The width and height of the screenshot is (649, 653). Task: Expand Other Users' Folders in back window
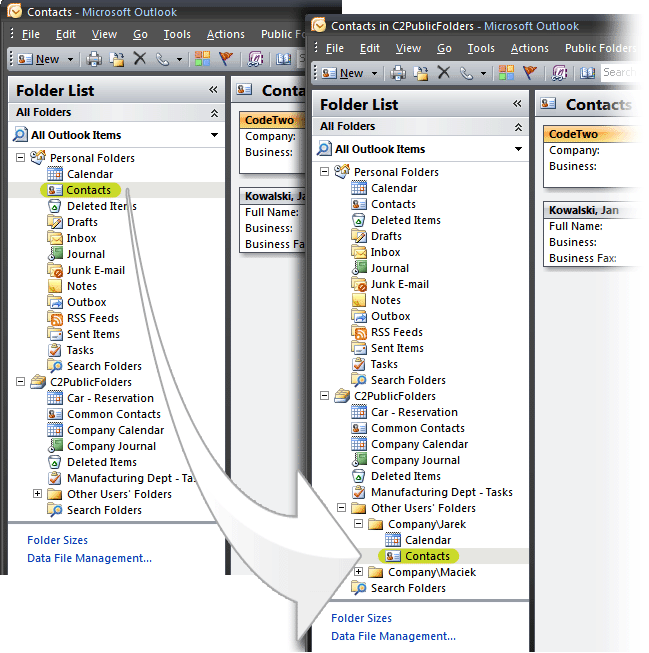point(37,493)
